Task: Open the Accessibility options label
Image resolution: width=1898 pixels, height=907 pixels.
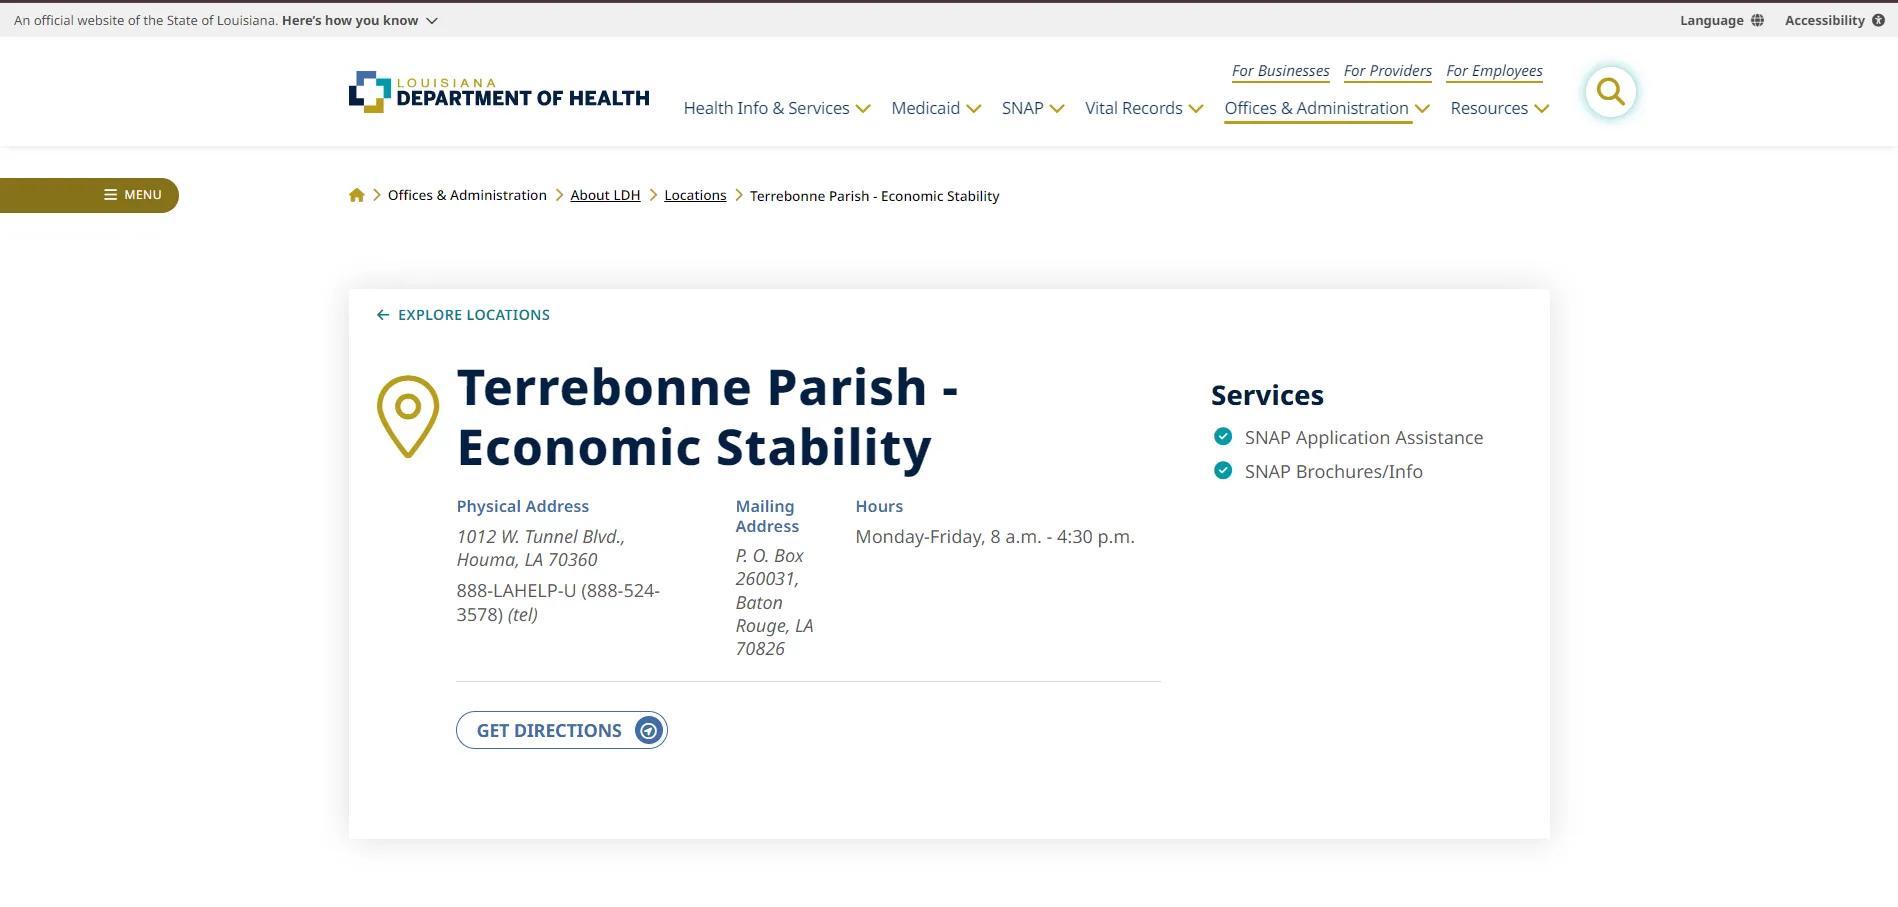Action: (x=1824, y=20)
